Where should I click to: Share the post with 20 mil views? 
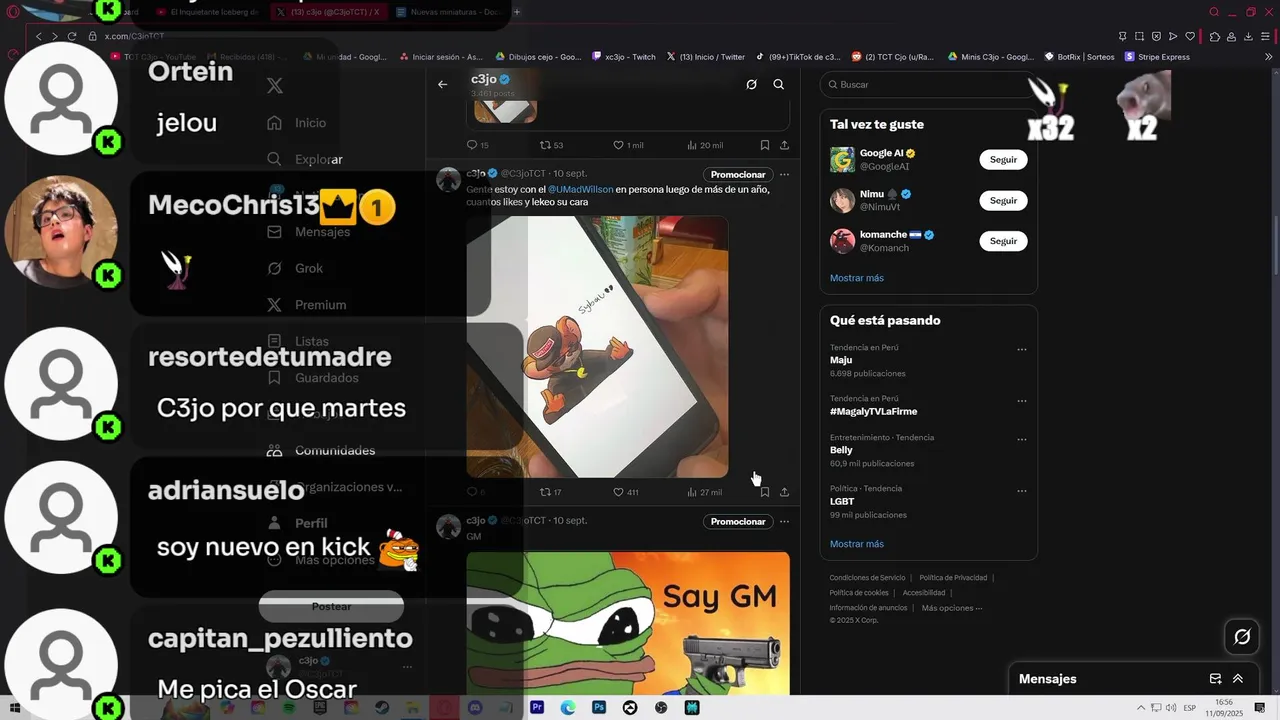(784, 145)
